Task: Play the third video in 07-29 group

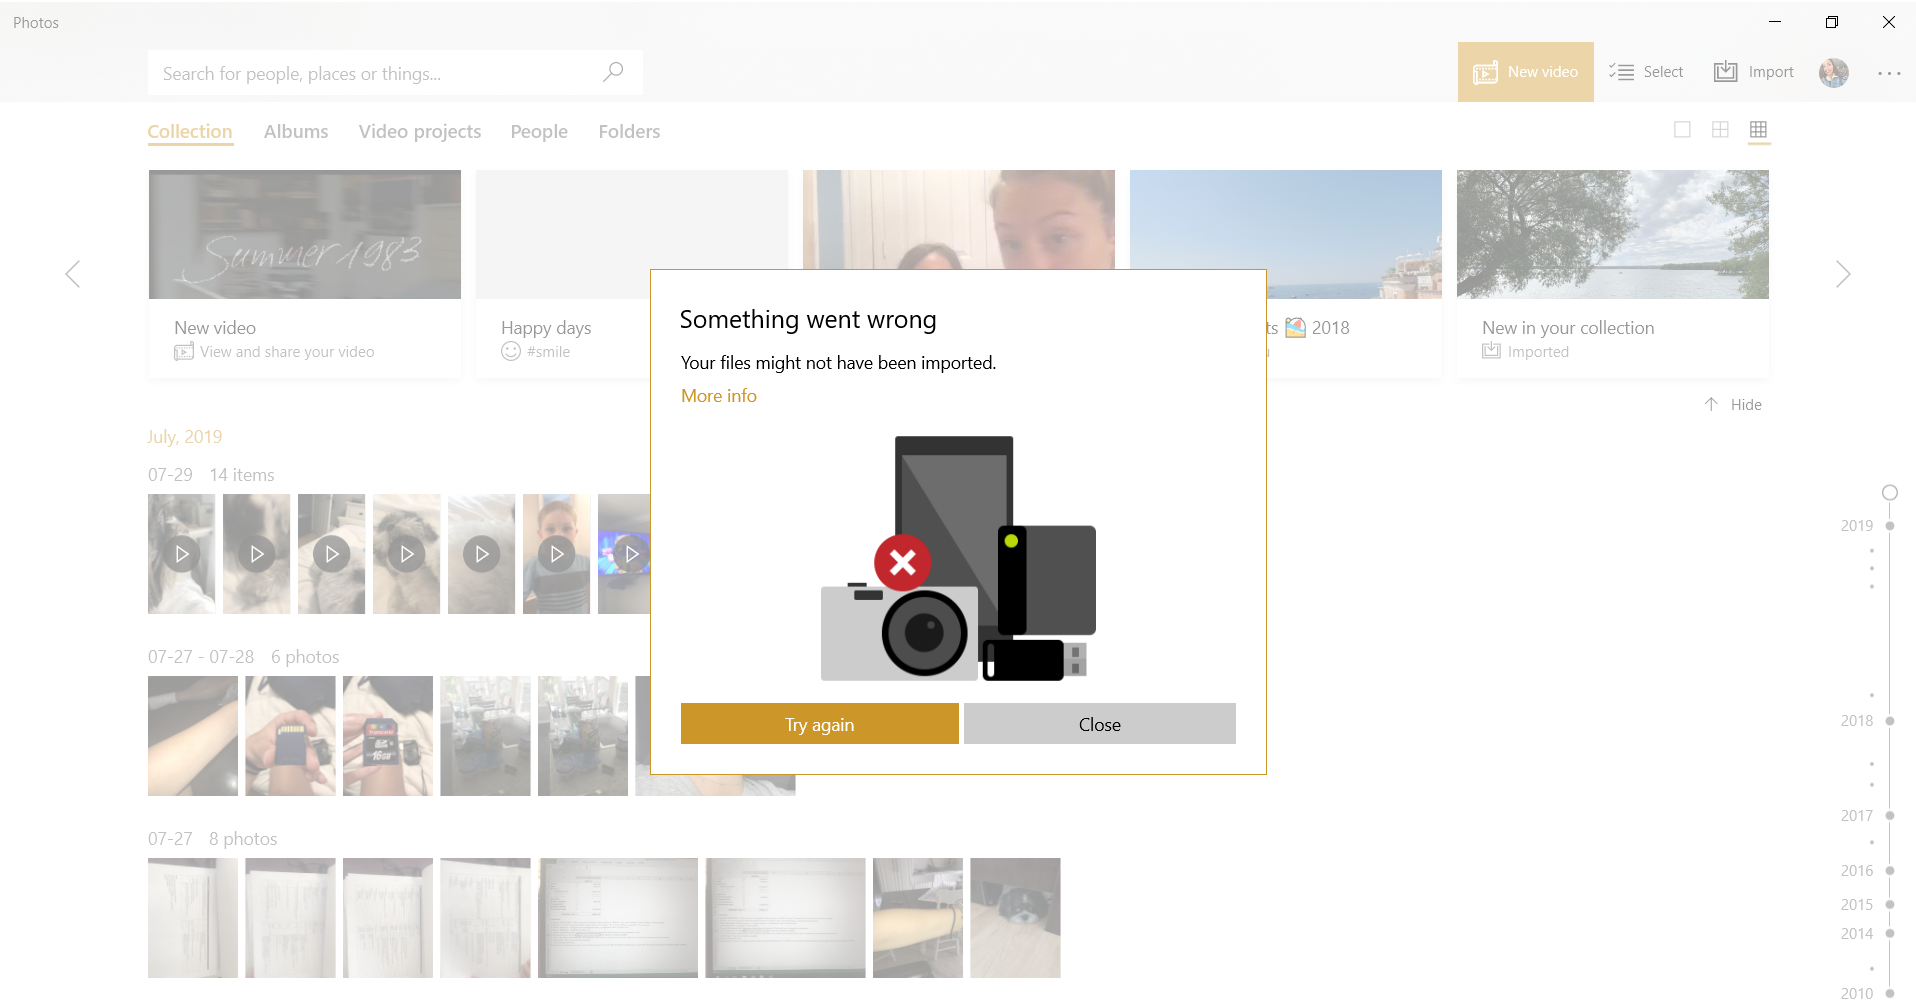Action: 331,554
